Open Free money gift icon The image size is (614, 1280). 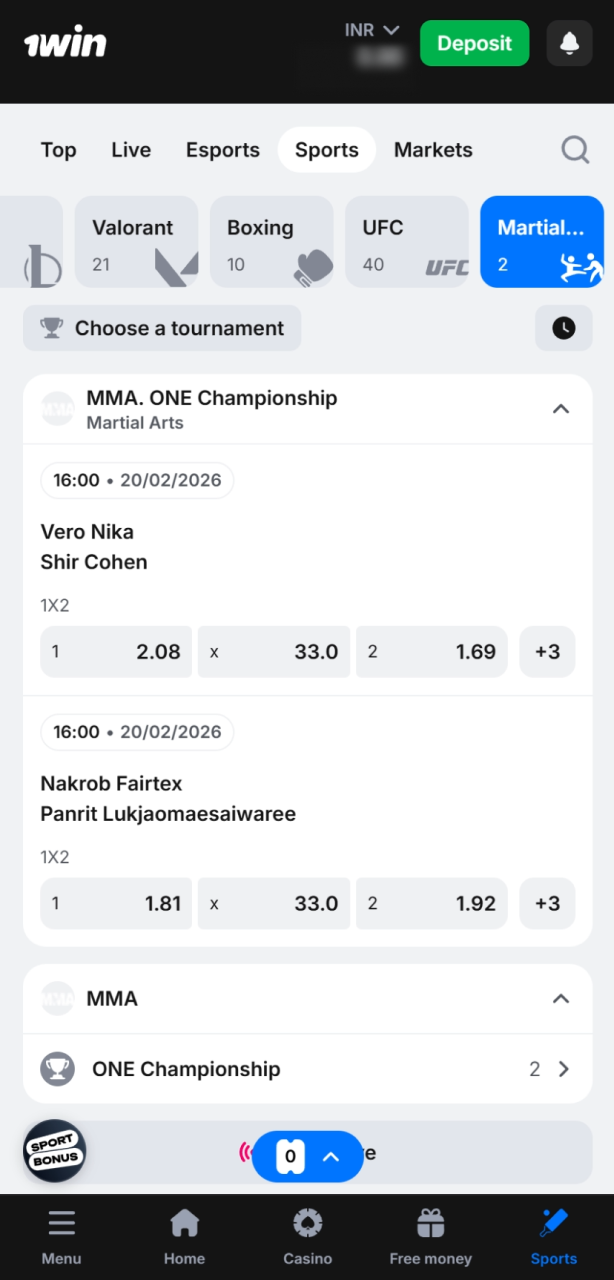pos(430,1222)
